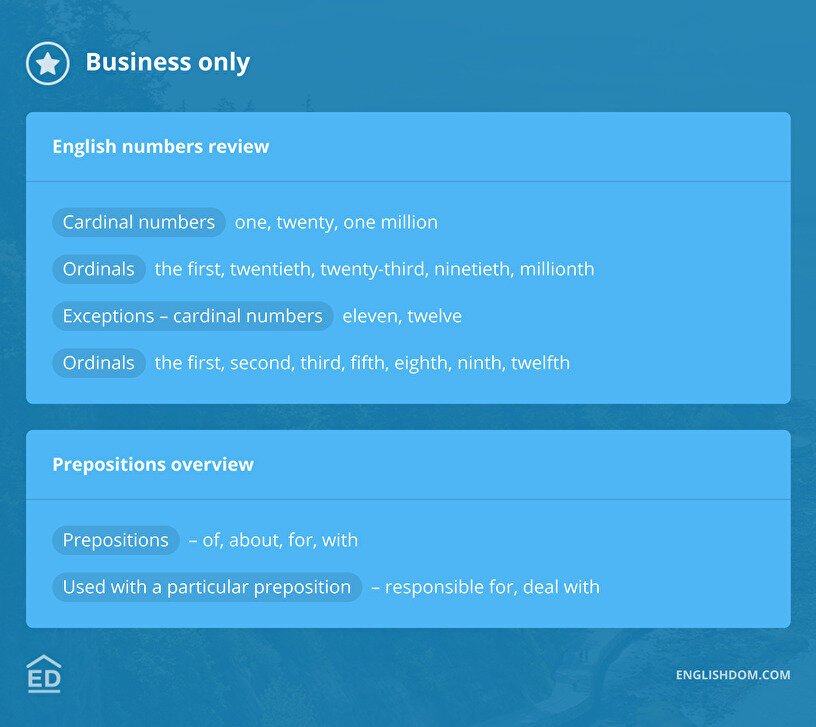Click the text eleven, twelve

(402, 316)
